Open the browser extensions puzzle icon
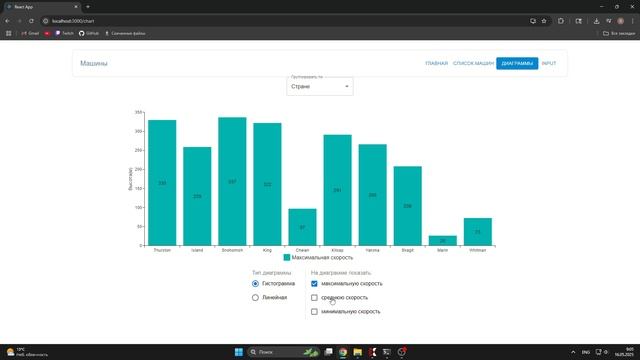The width and height of the screenshot is (640, 360). coord(561,21)
